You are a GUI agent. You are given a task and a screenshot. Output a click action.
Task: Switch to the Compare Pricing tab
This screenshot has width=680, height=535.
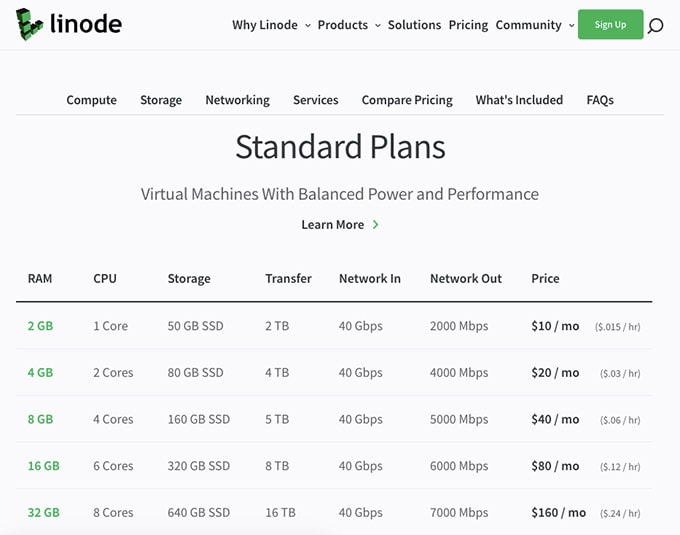[407, 100]
